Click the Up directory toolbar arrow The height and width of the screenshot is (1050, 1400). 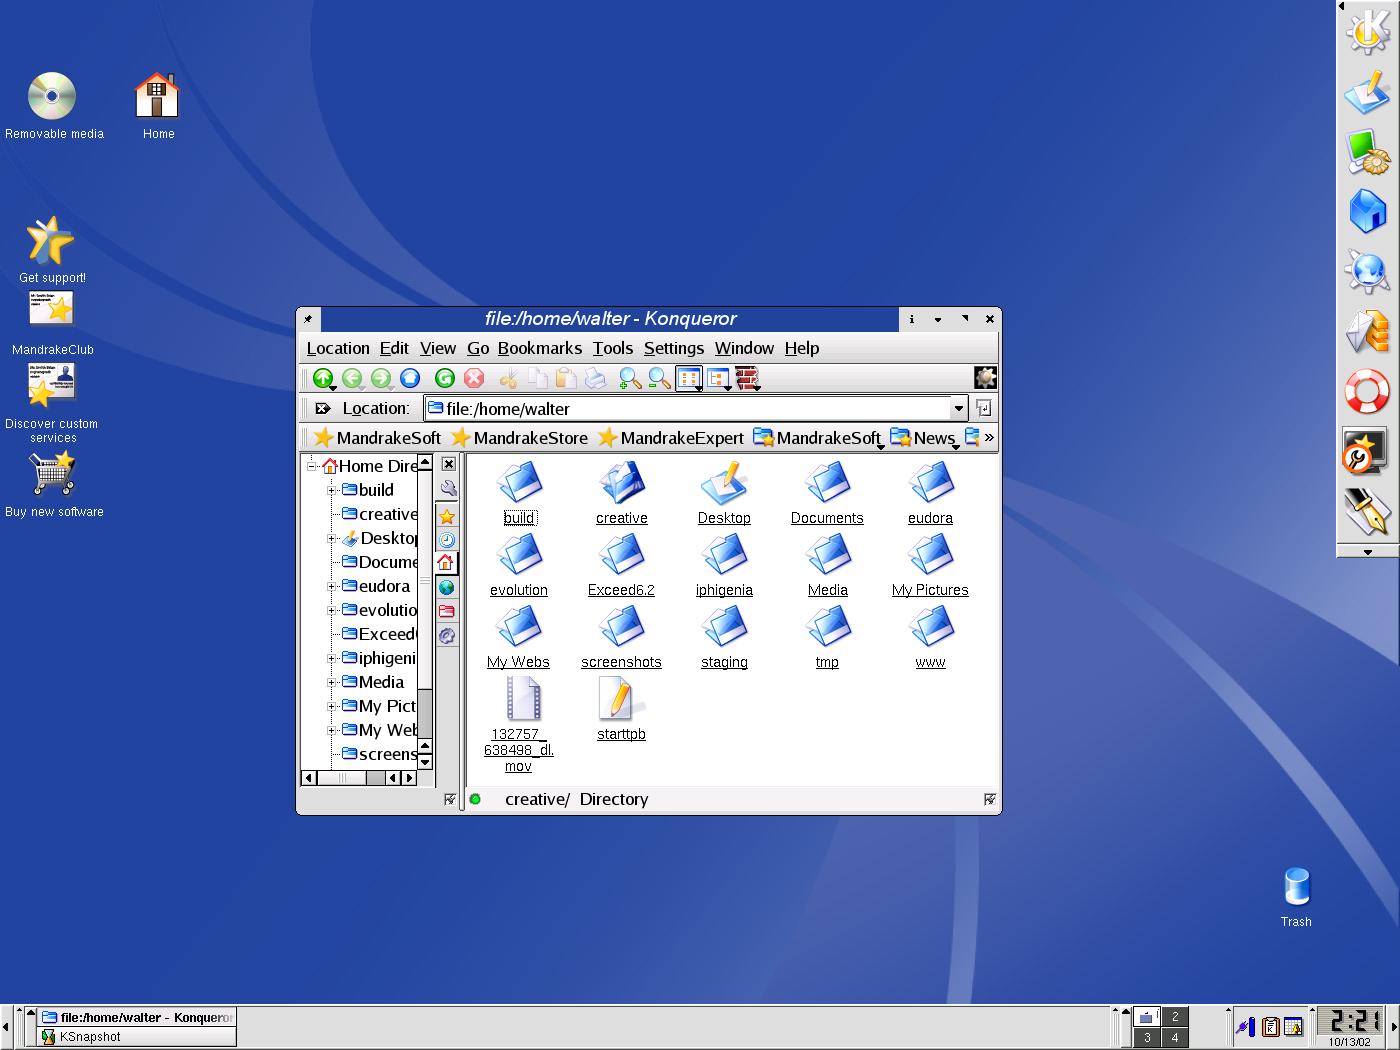pos(322,378)
